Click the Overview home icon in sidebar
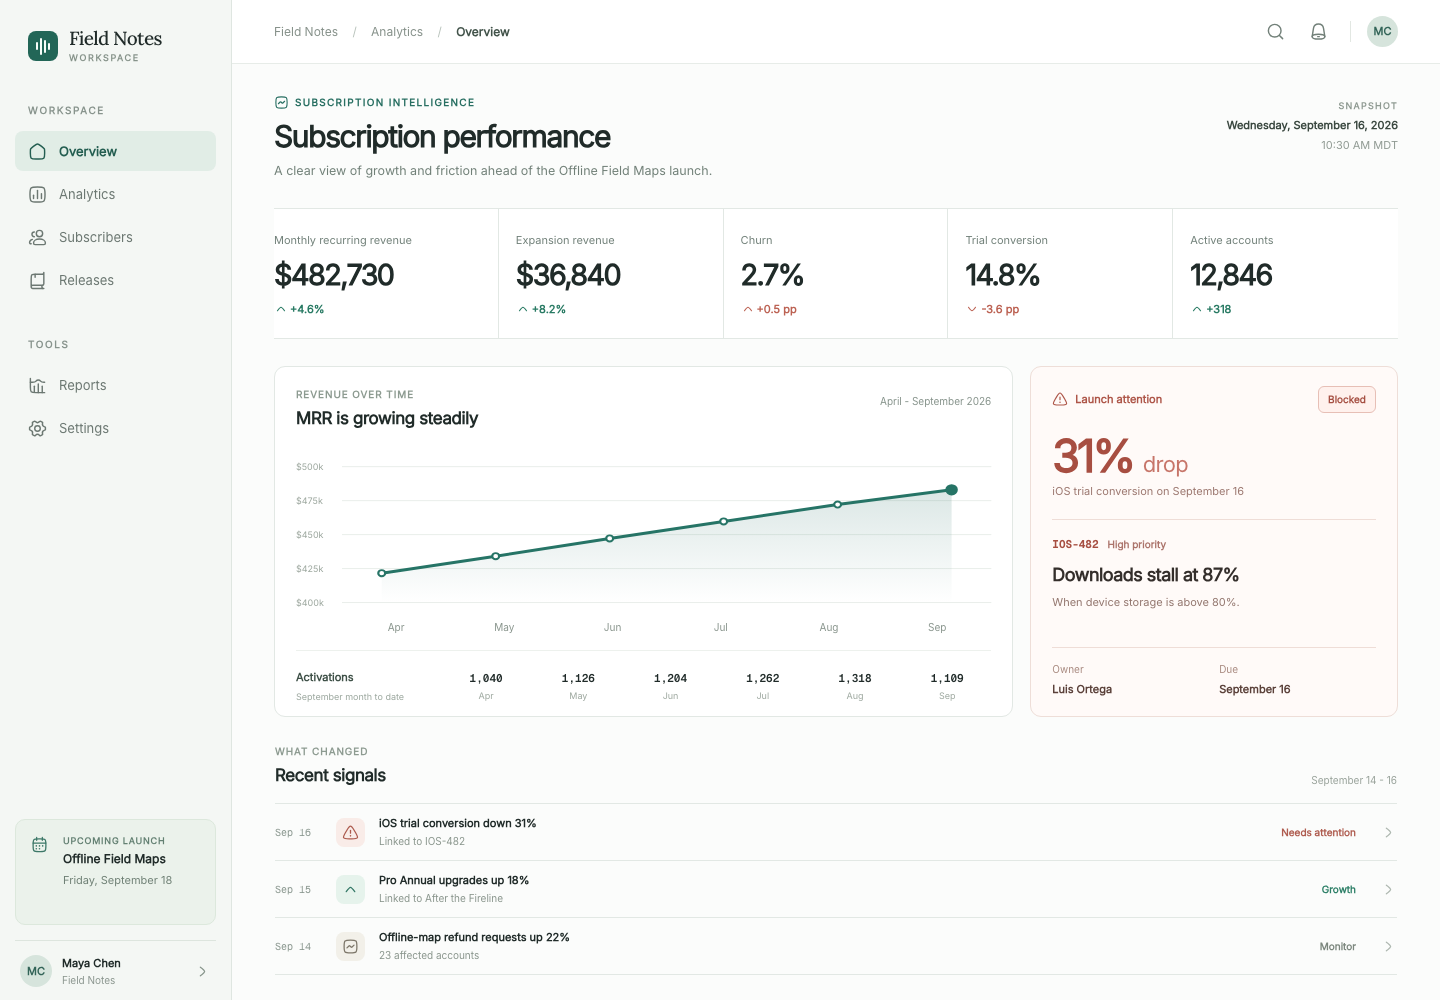 coord(38,152)
